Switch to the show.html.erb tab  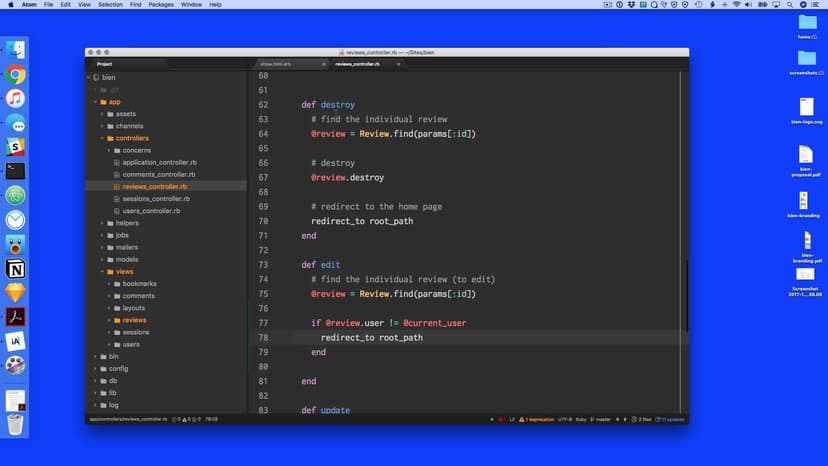[x=275, y=64]
